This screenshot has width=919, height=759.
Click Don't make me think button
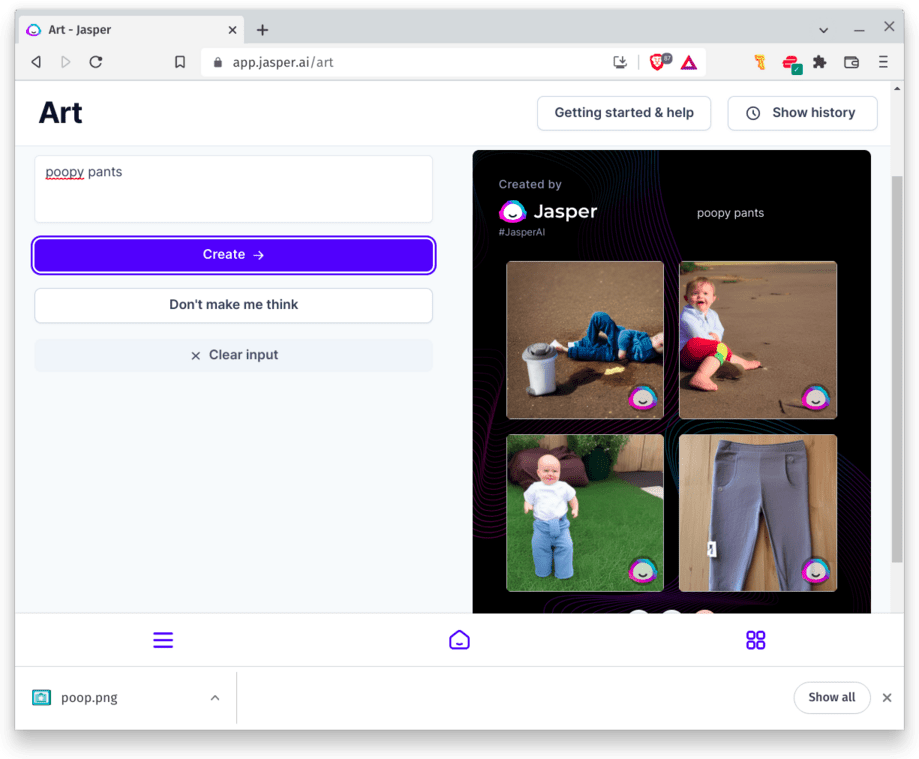point(233,305)
